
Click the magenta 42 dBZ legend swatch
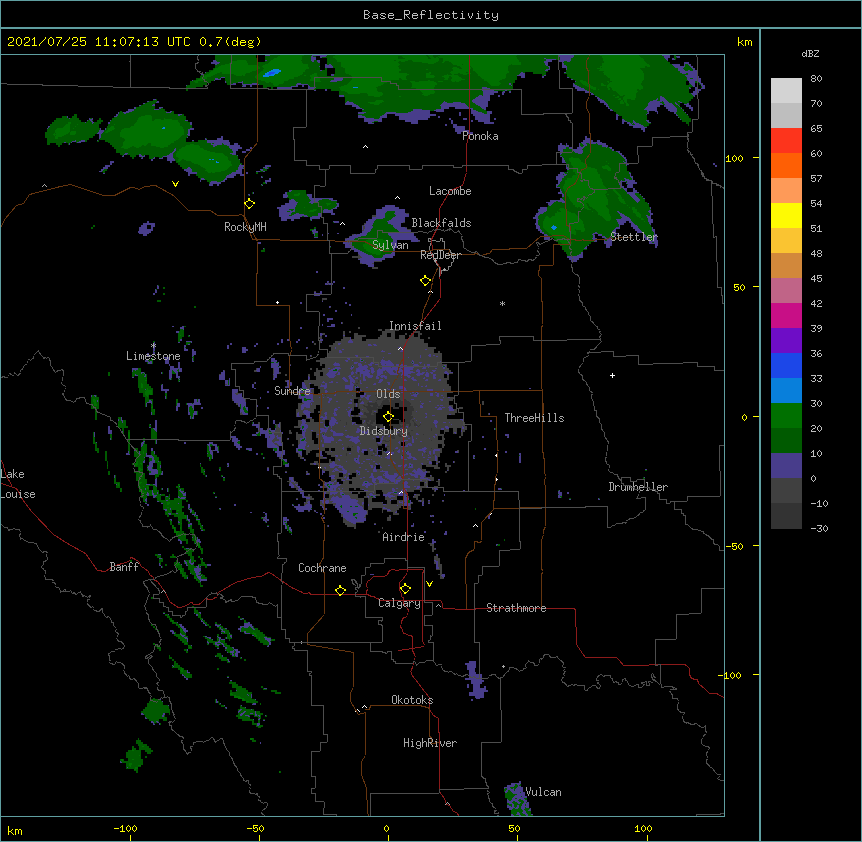[786, 316]
